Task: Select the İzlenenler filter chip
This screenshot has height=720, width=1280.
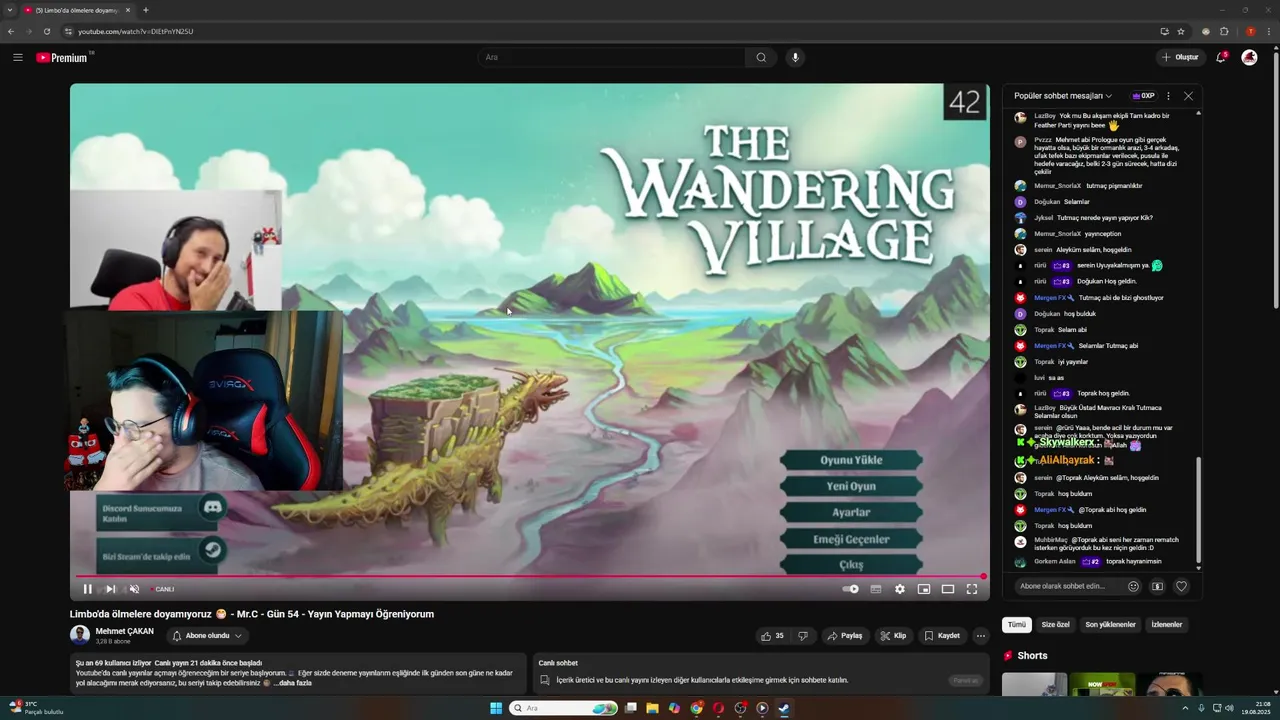Action: tap(1167, 625)
